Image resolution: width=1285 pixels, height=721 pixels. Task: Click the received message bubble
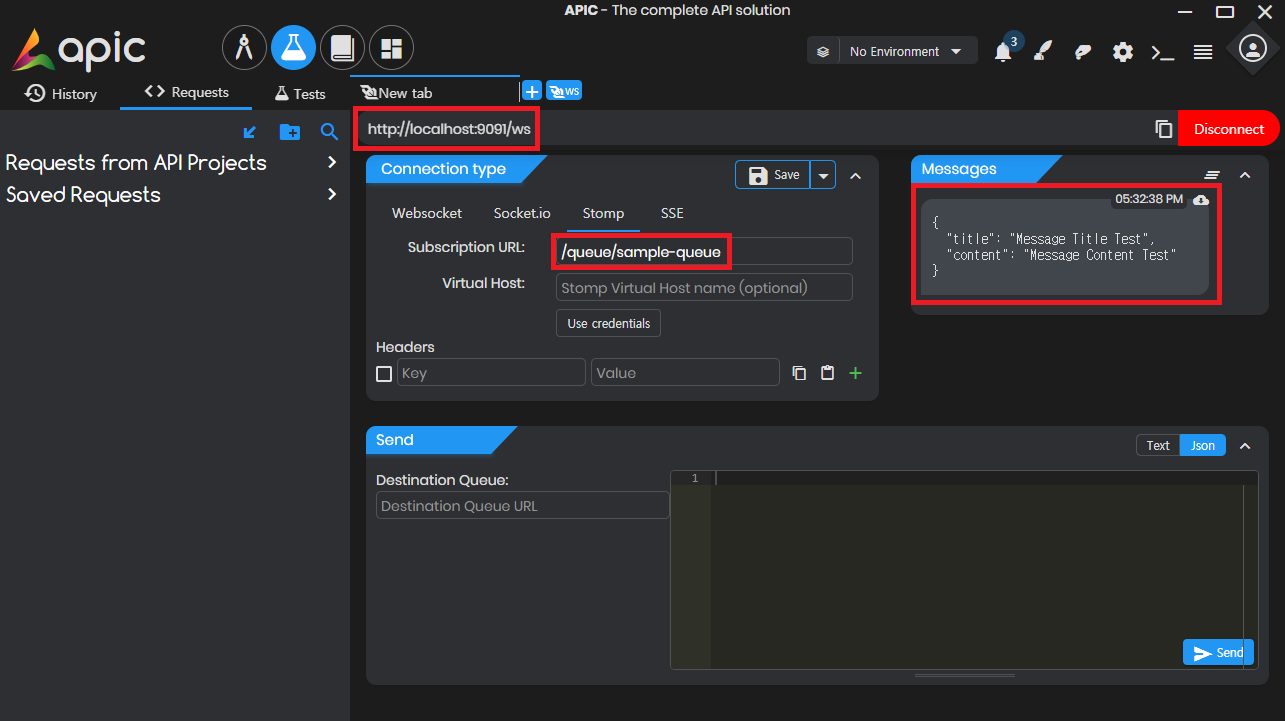click(1065, 247)
